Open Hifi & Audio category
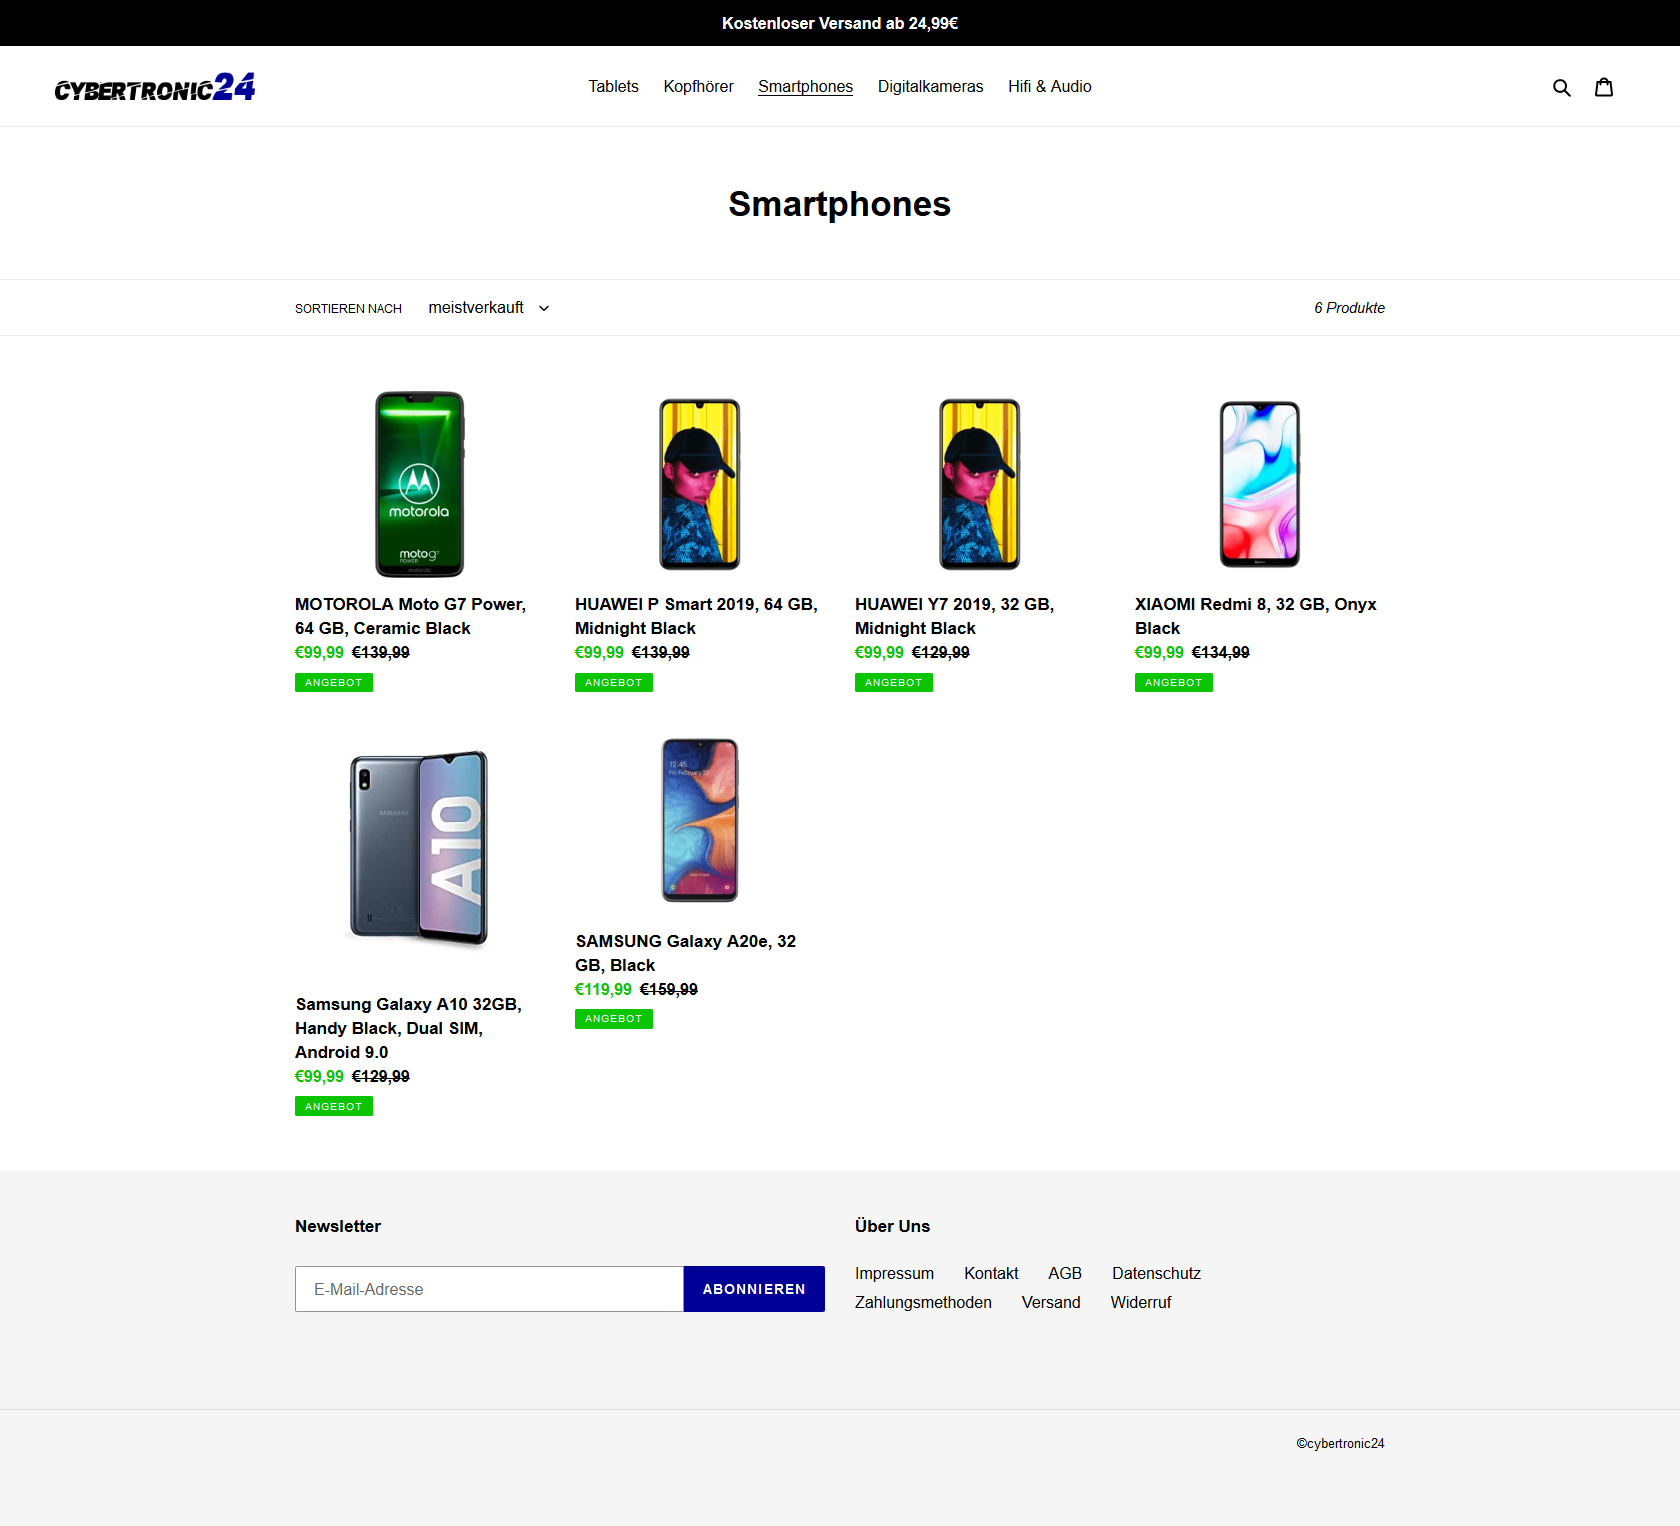The width and height of the screenshot is (1680, 1526). [x=1049, y=87]
